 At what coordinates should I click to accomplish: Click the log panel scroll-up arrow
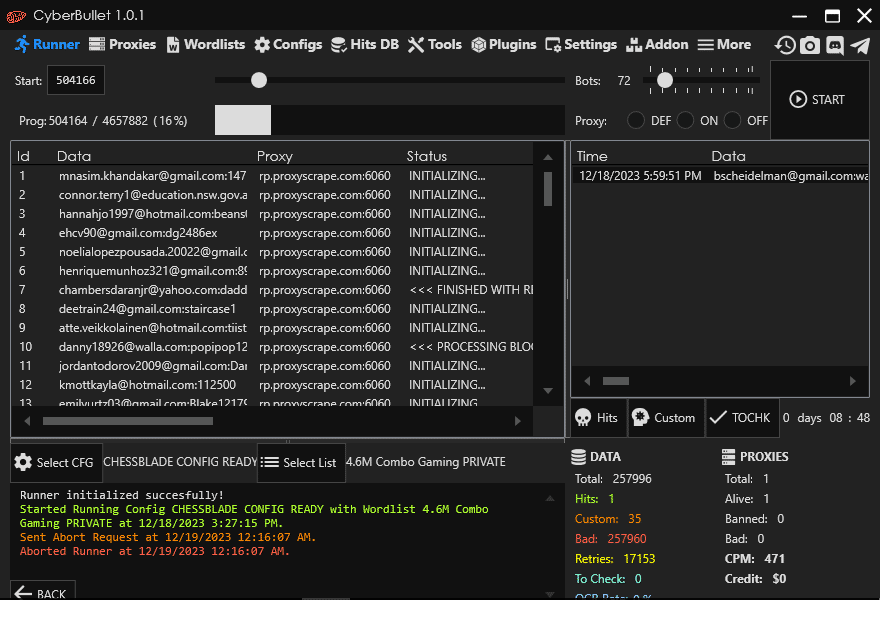pos(548,497)
